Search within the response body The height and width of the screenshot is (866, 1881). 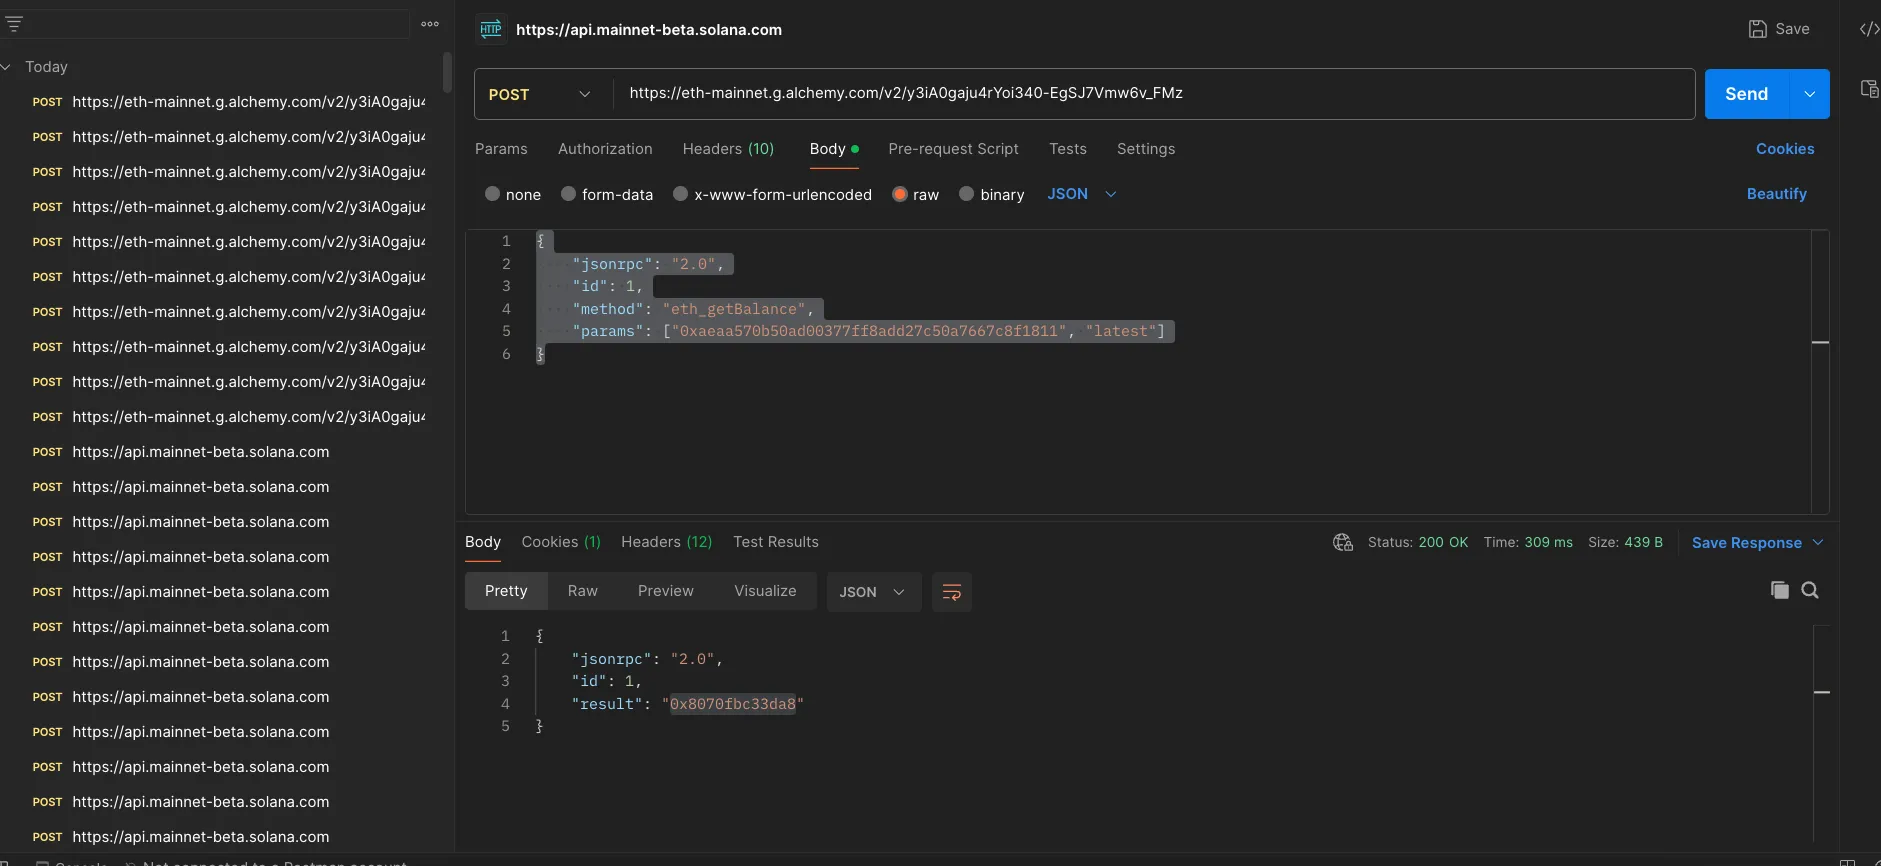coord(1810,590)
